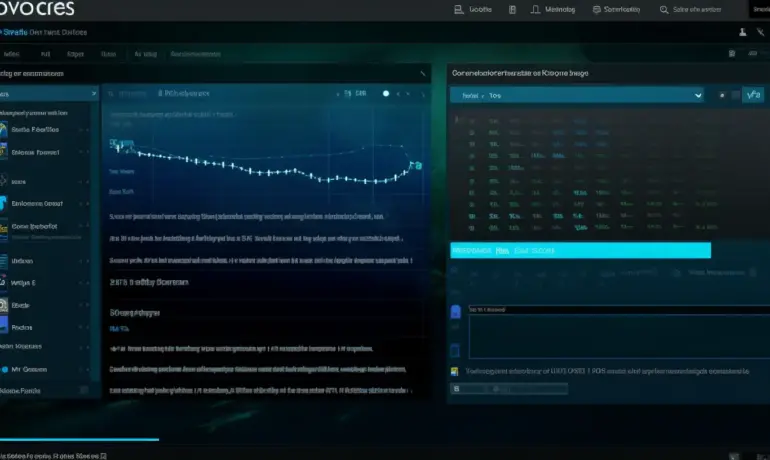Image resolution: width=770 pixels, height=460 pixels.
Task: Expand the sidebar header chevron
Action: click(x=95, y=93)
